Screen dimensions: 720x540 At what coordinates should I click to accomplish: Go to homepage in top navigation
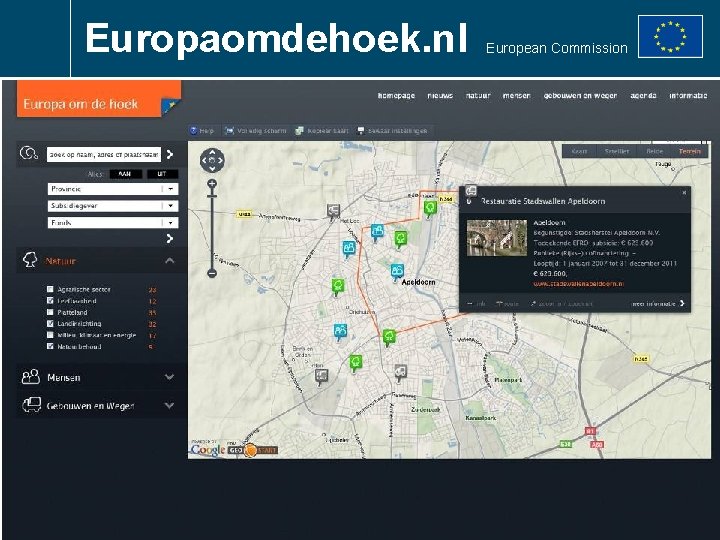(x=396, y=96)
